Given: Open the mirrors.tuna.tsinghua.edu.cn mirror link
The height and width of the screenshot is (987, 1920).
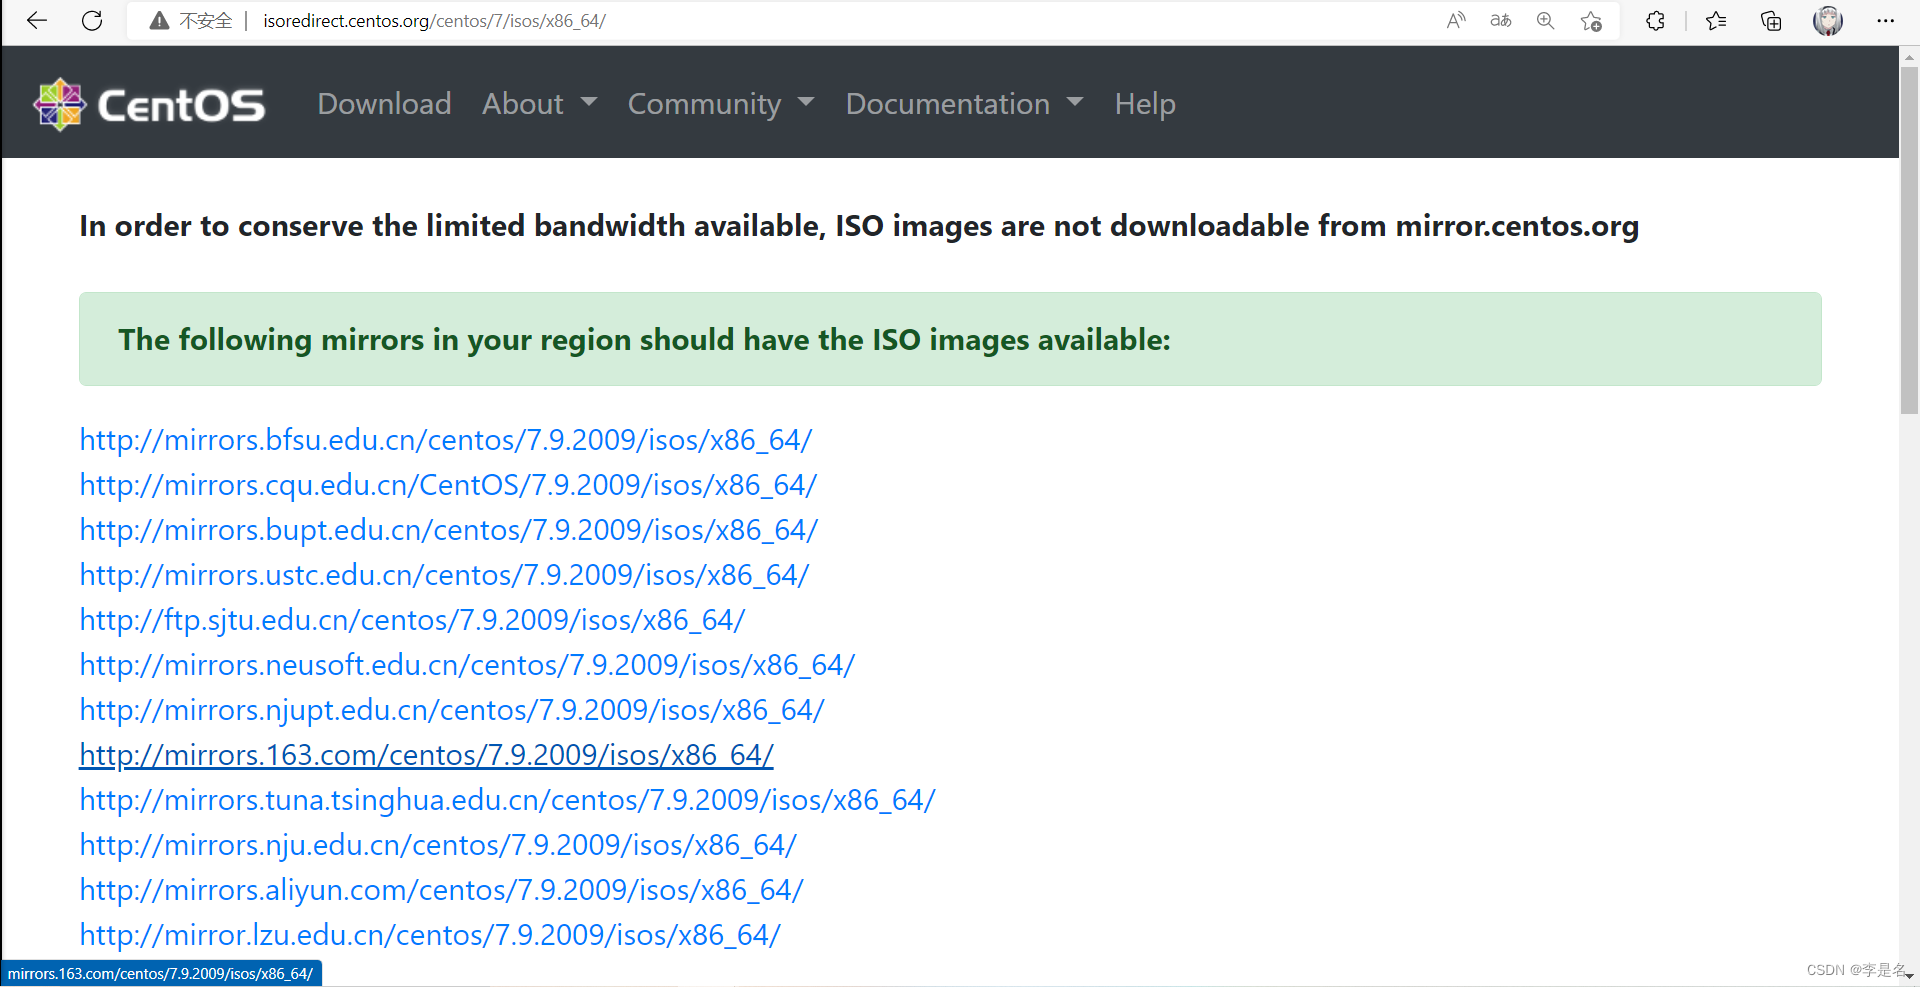Looking at the screenshot, I should [x=507, y=800].
